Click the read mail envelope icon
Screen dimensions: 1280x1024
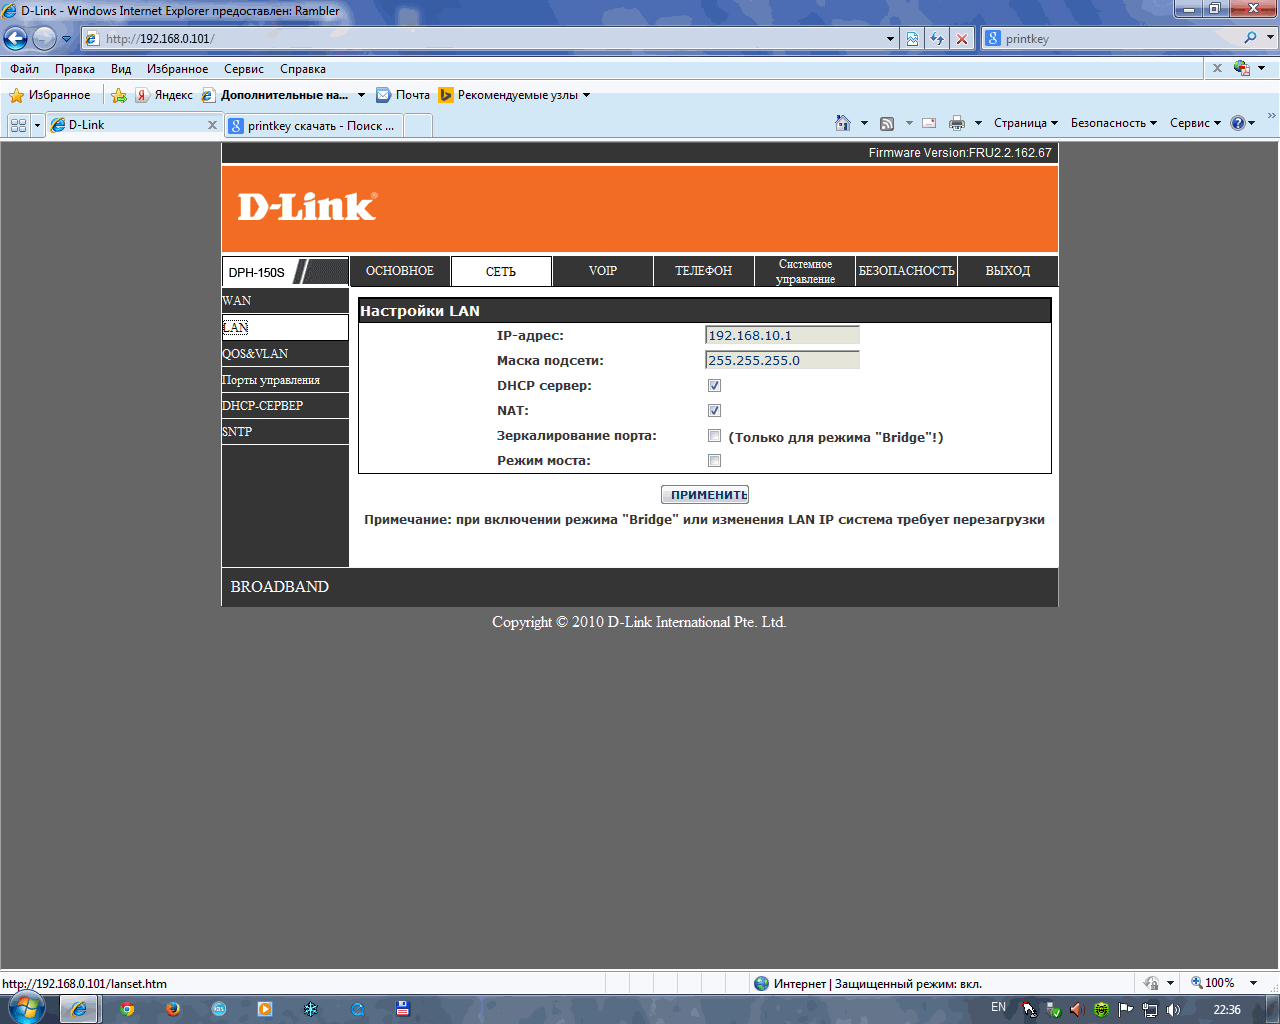pyautogui.click(x=929, y=123)
